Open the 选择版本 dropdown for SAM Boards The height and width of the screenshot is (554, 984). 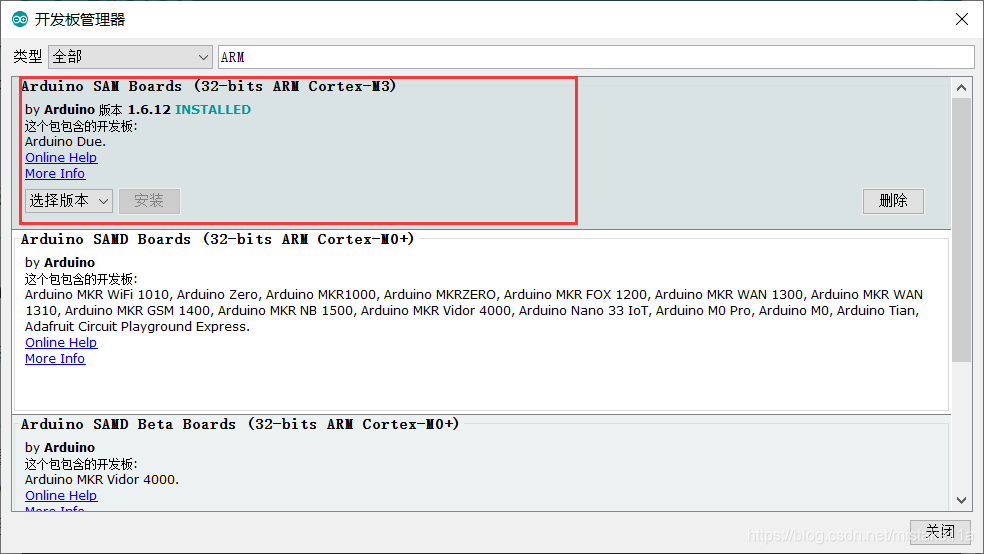(x=68, y=201)
